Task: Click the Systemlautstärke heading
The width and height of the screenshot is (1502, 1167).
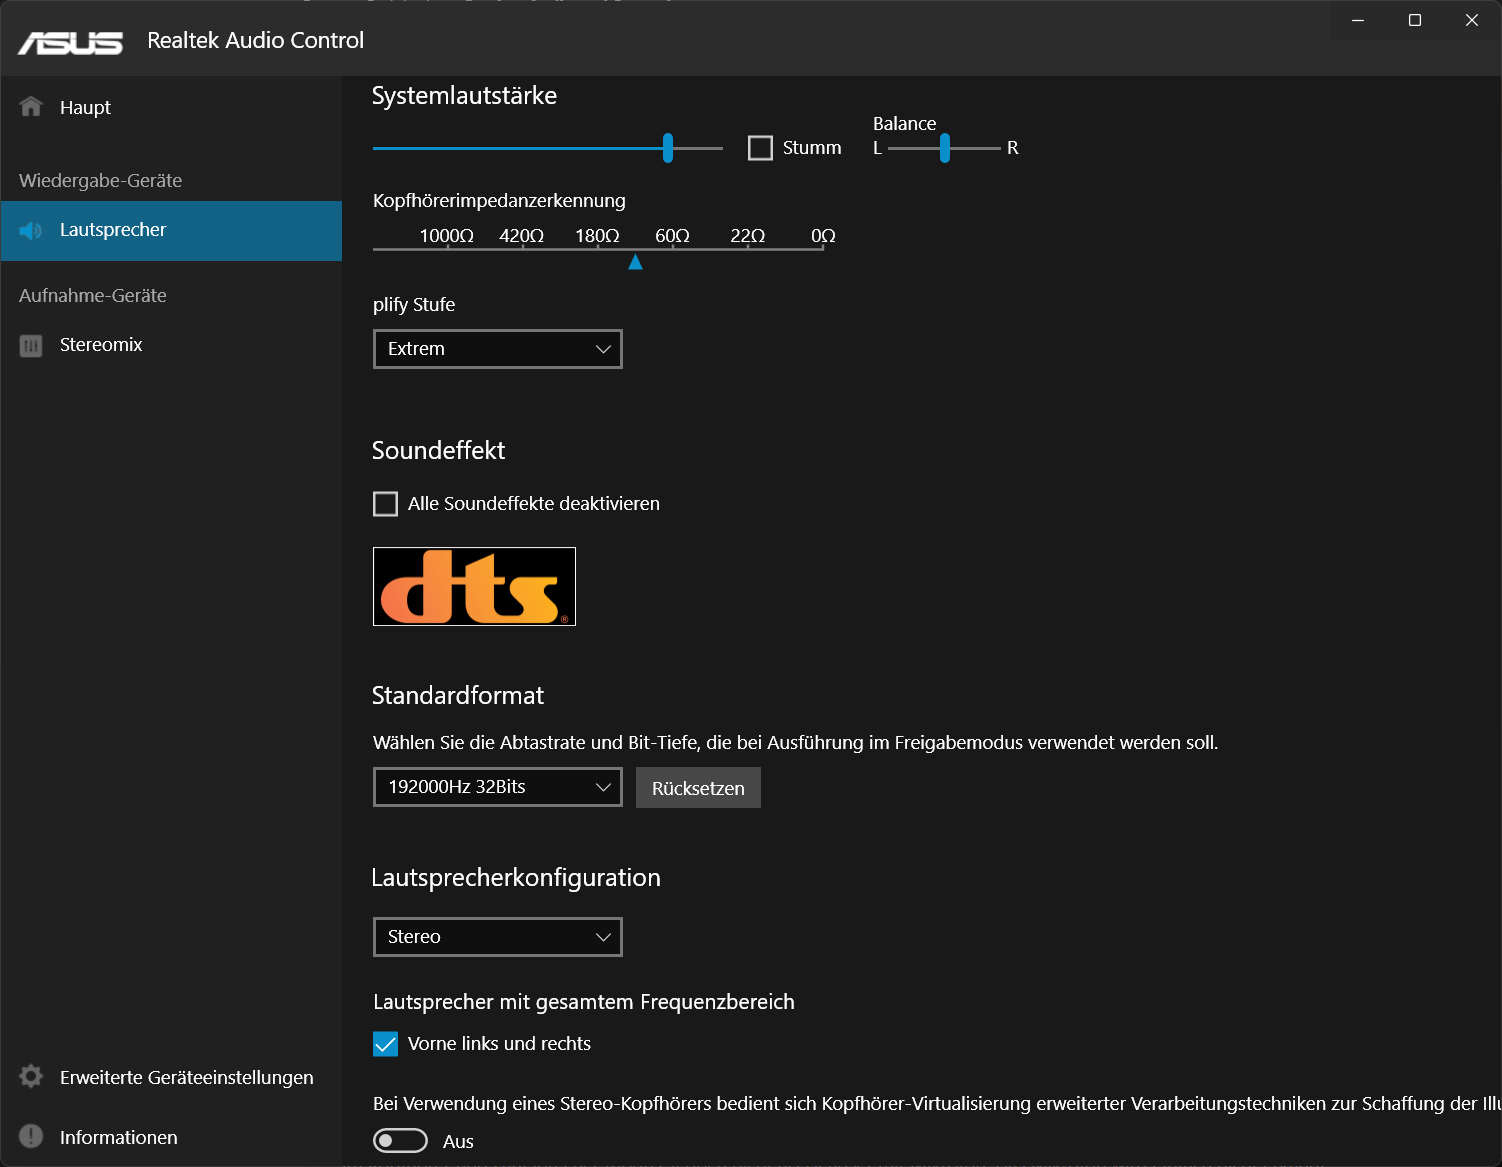Action: 464,96
